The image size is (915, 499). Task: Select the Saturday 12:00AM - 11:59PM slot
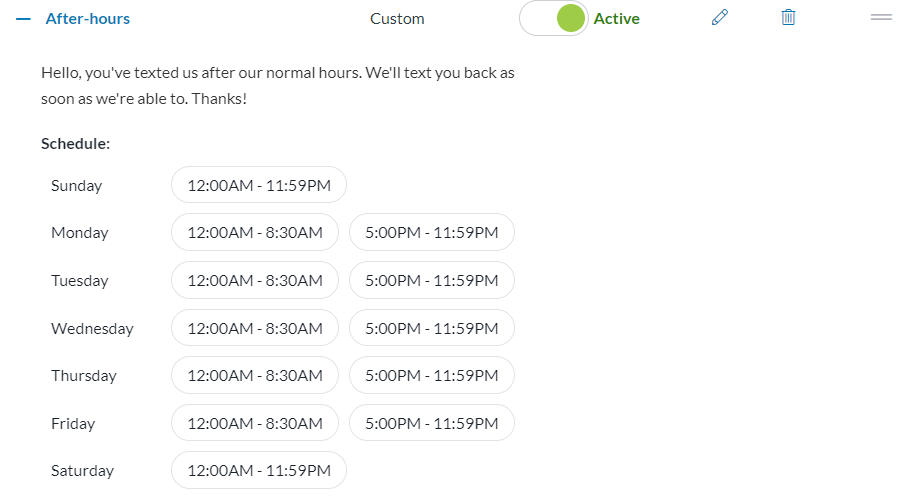(x=259, y=470)
